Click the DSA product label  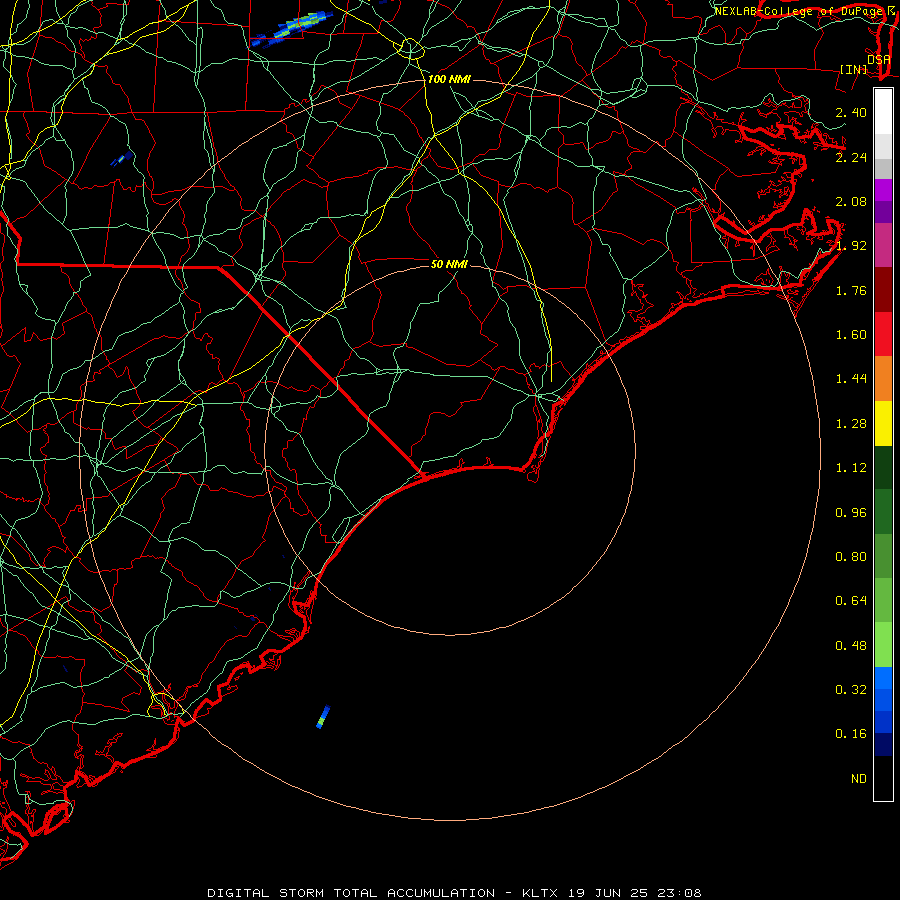click(x=878, y=59)
